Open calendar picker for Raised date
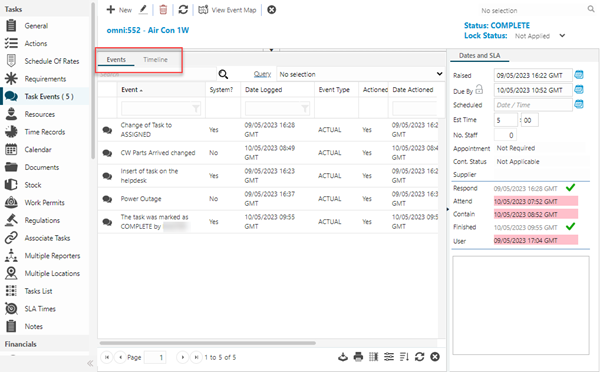This screenshot has height=372, width=600. (x=579, y=75)
